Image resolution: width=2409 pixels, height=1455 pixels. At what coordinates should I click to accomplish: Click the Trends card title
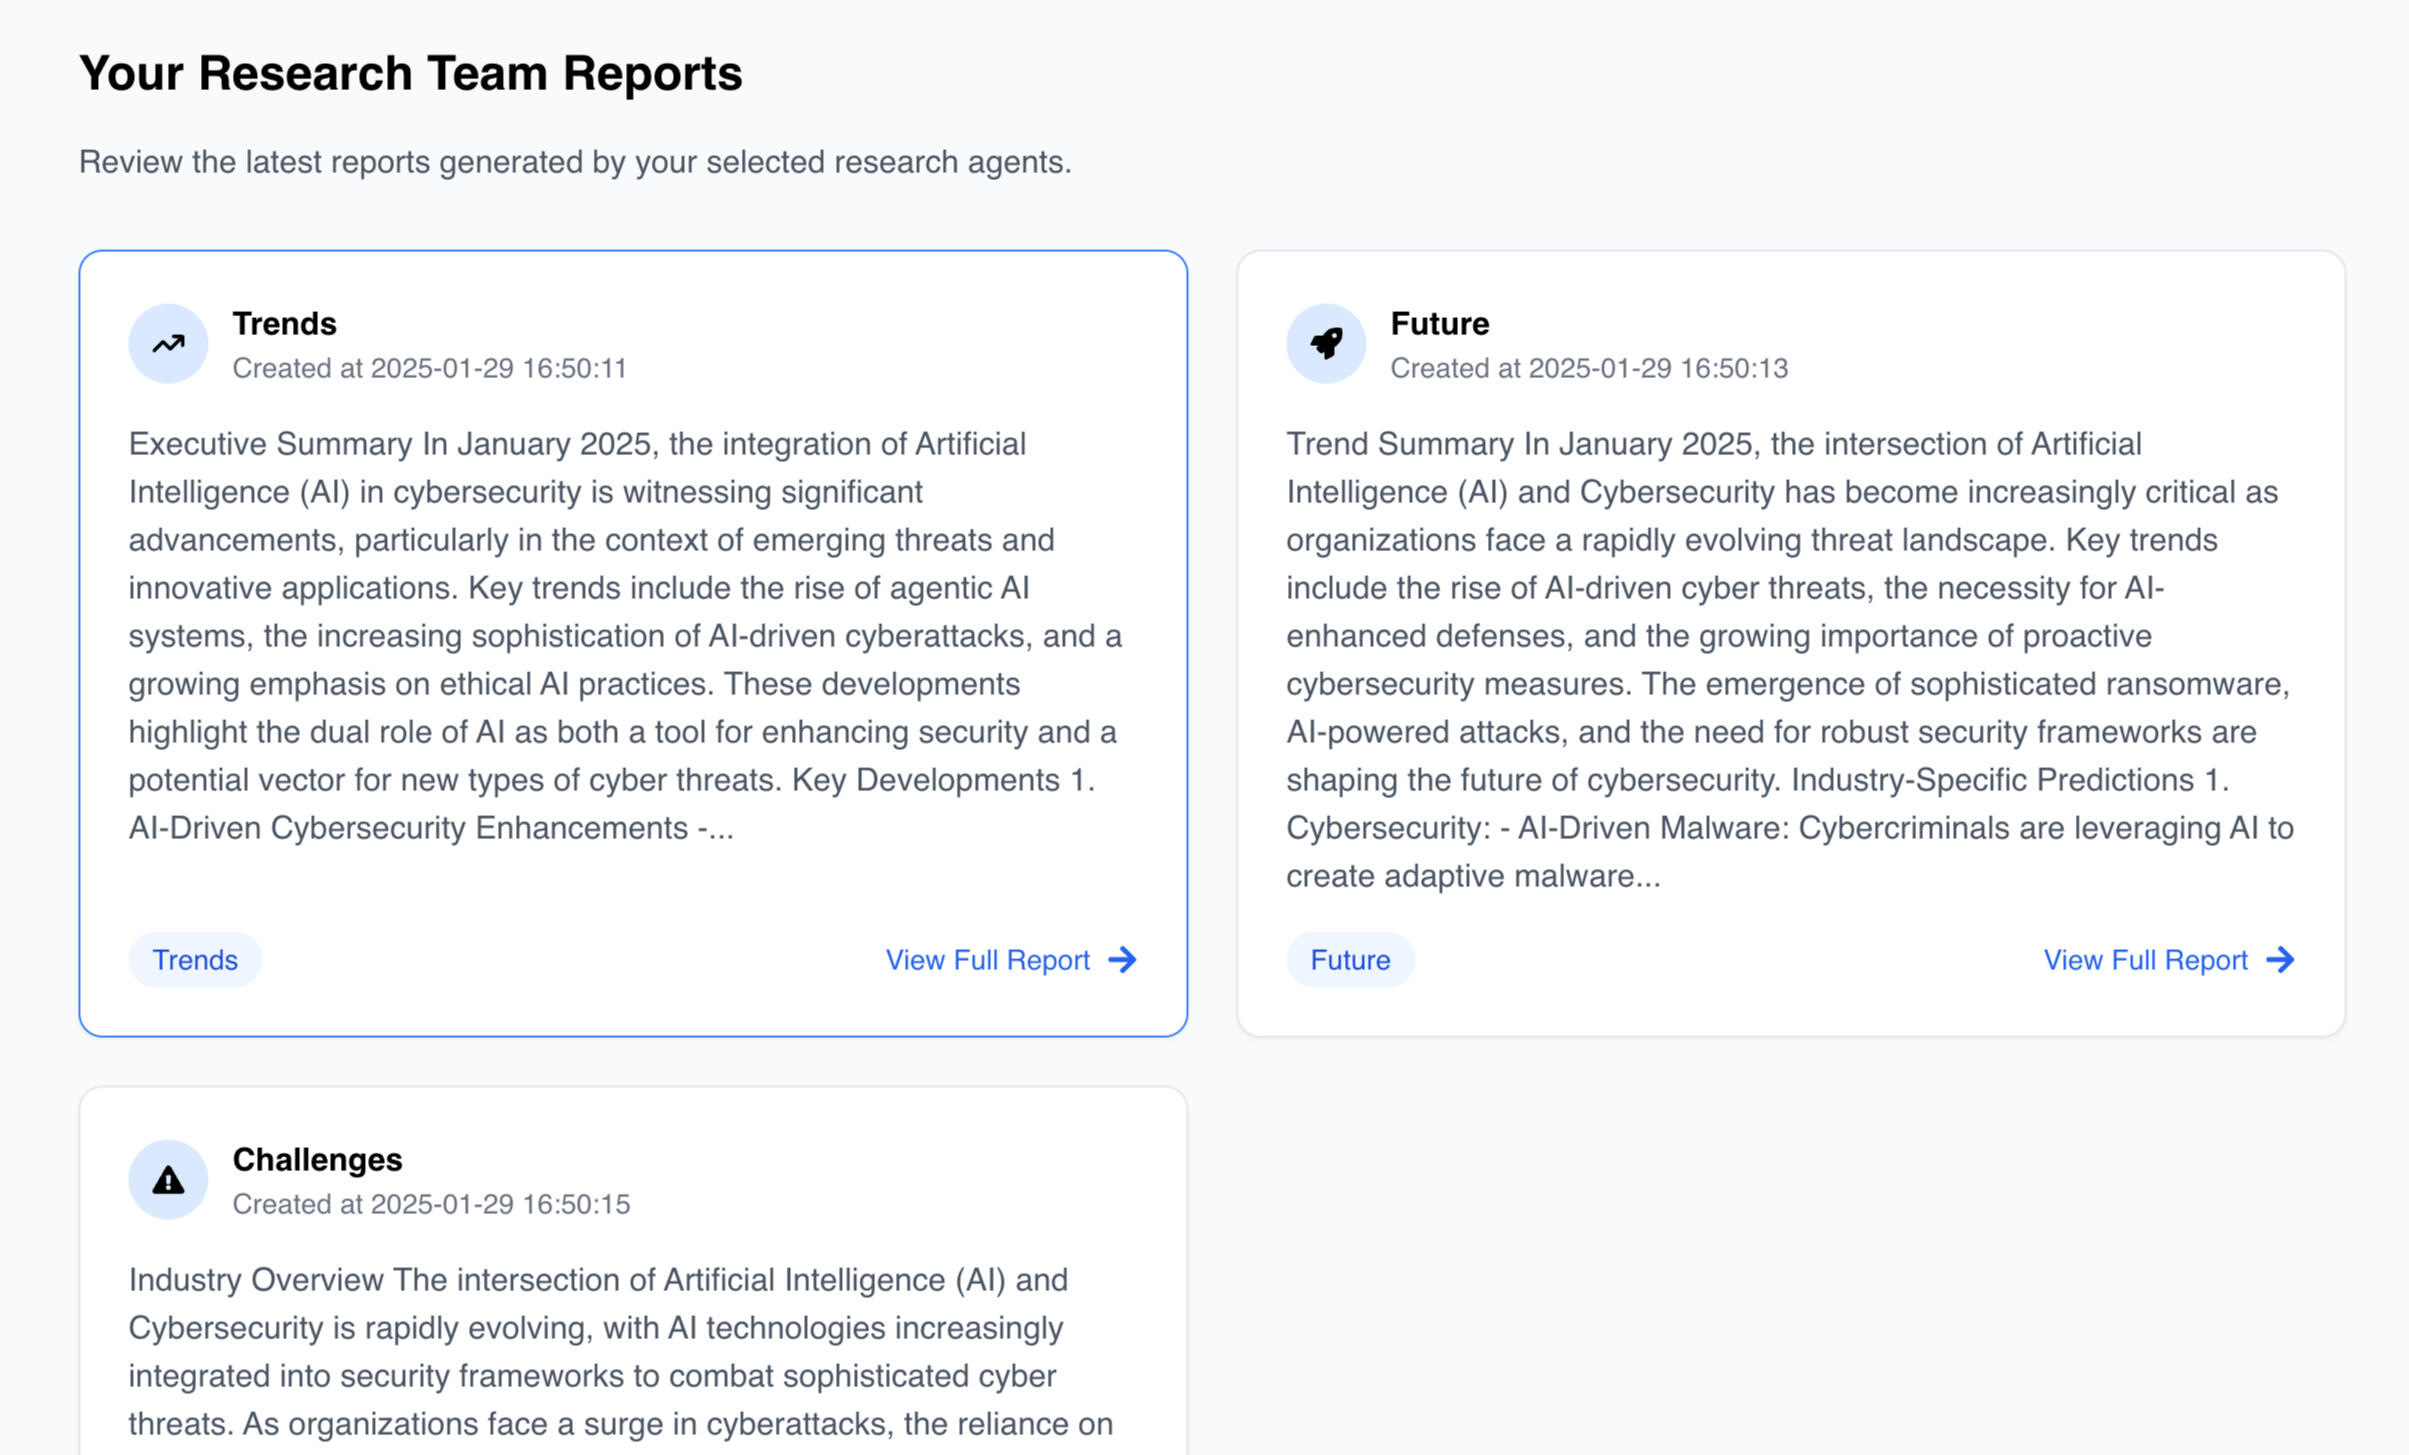tap(285, 324)
